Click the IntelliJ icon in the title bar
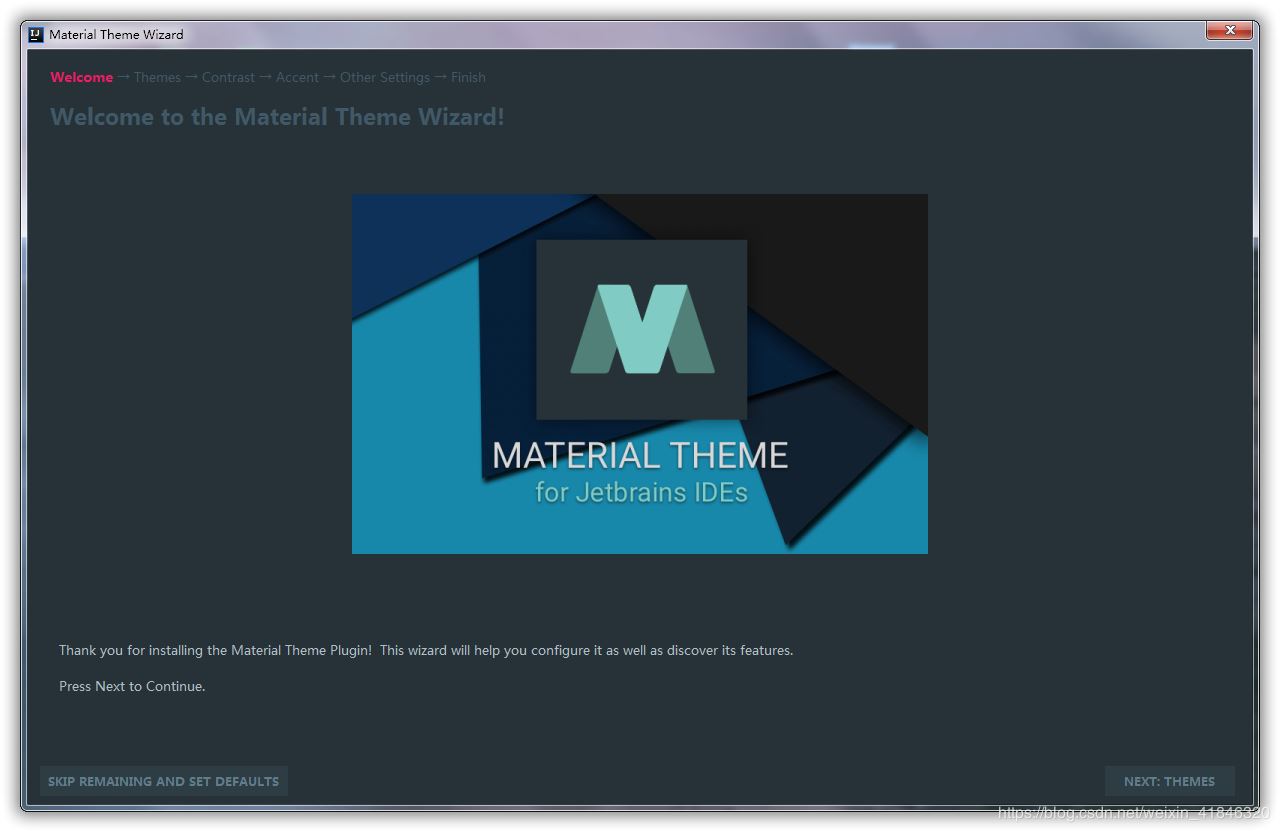This screenshot has width=1280, height=832. [x=36, y=34]
